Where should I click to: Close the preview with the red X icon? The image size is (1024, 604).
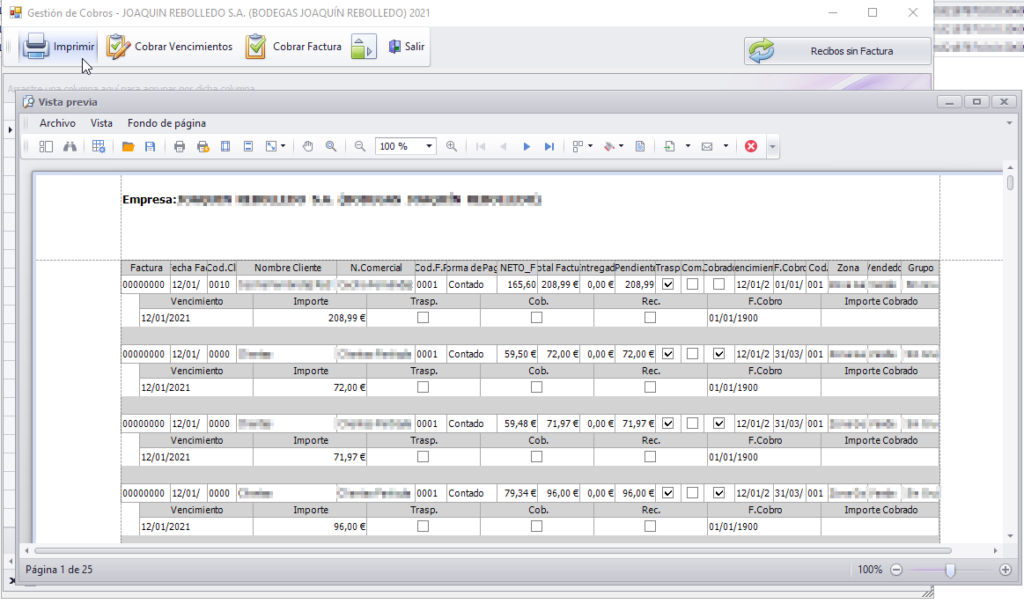point(751,147)
